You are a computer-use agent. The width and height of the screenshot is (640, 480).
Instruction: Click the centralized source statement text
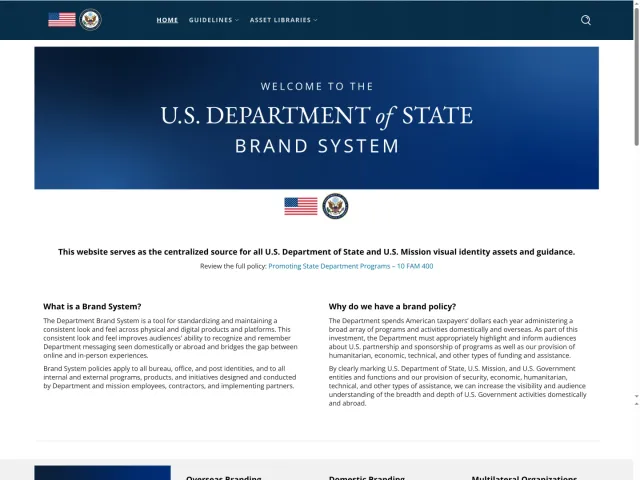pos(316,252)
